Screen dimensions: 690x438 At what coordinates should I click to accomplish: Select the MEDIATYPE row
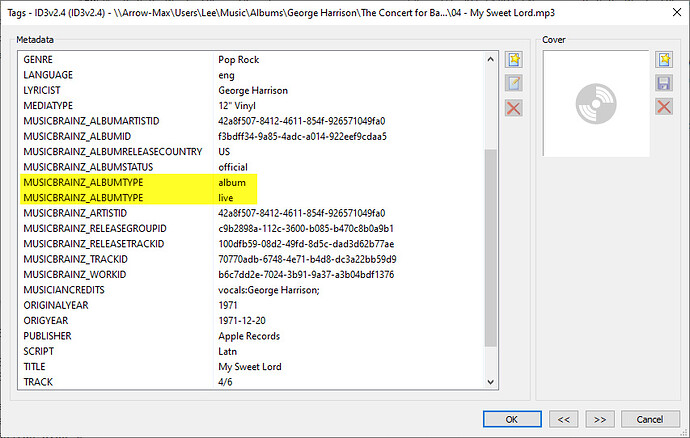(251, 106)
